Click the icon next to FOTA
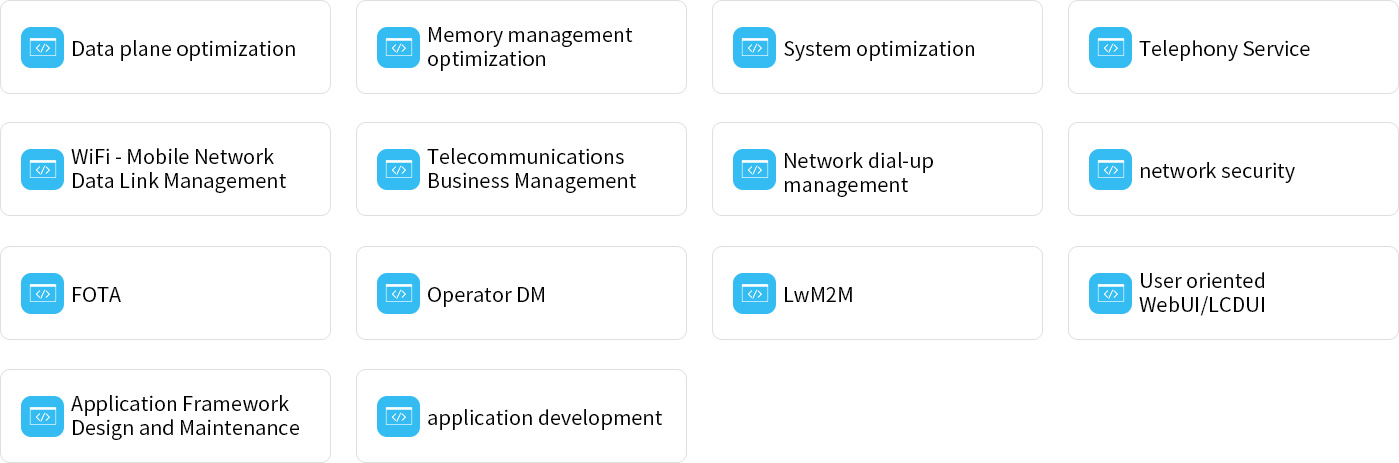 tap(42, 294)
